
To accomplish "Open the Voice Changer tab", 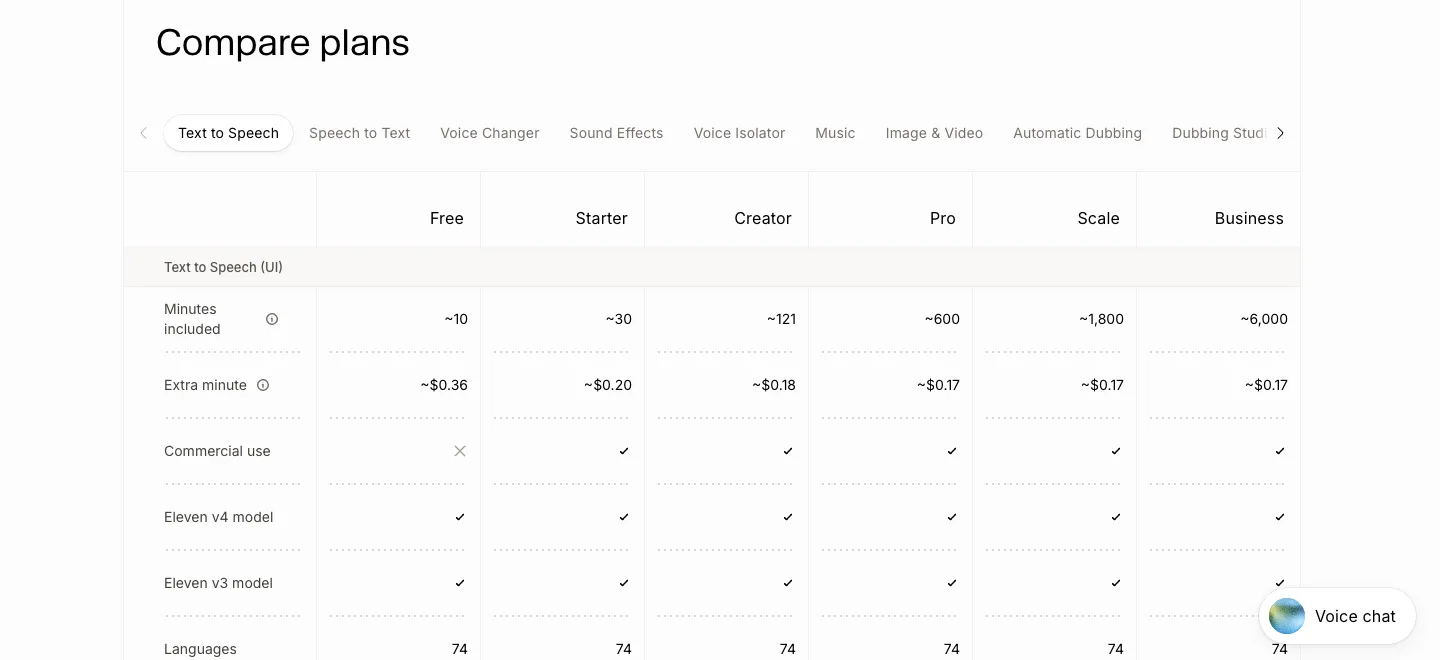I will (x=490, y=133).
